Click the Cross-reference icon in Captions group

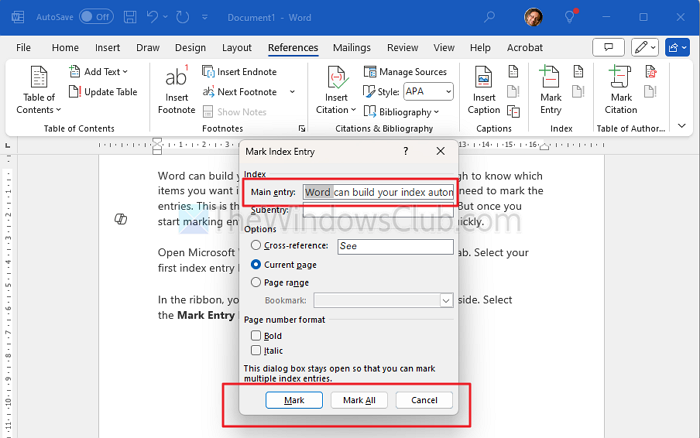click(513, 111)
